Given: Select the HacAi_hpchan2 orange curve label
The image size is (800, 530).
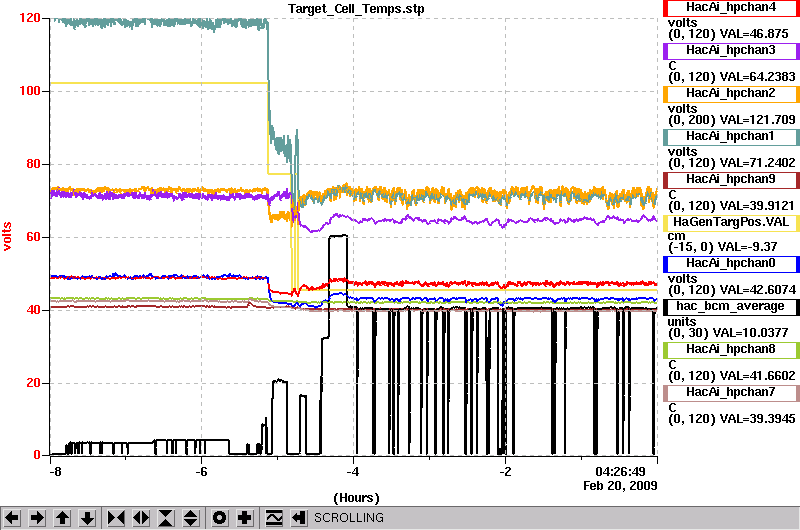Looking at the screenshot, I should click(731, 93).
